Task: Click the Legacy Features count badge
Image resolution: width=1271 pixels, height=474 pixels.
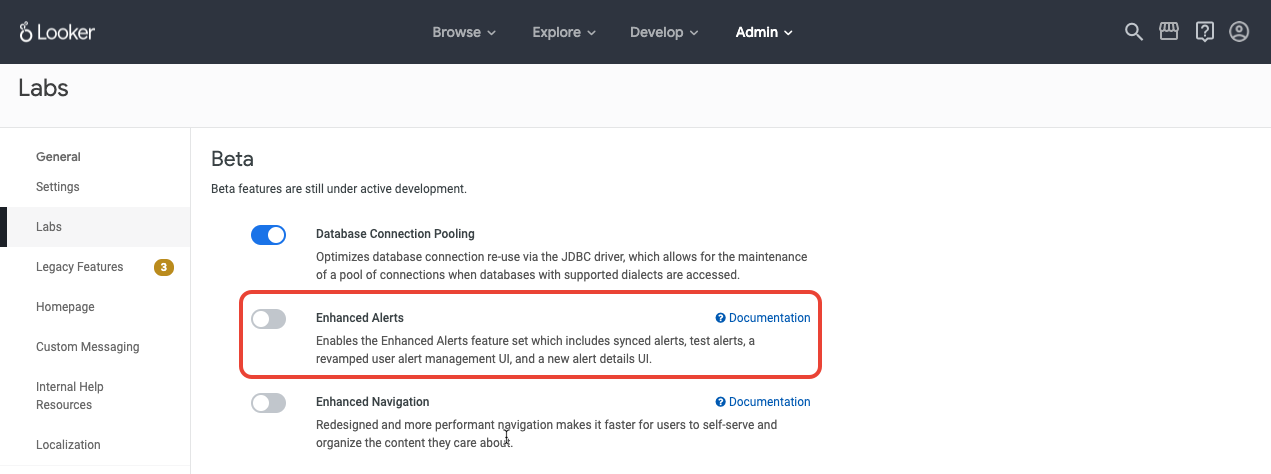Action: point(164,267)
